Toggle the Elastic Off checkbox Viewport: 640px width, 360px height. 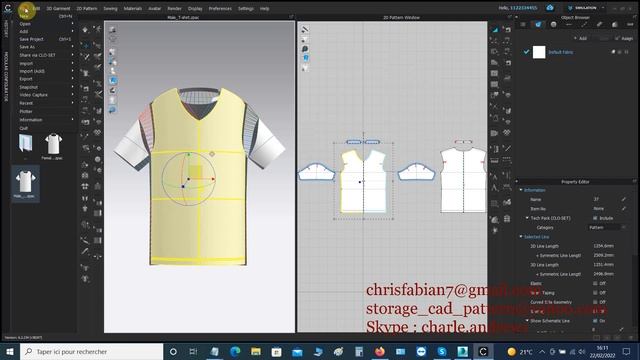595,283
